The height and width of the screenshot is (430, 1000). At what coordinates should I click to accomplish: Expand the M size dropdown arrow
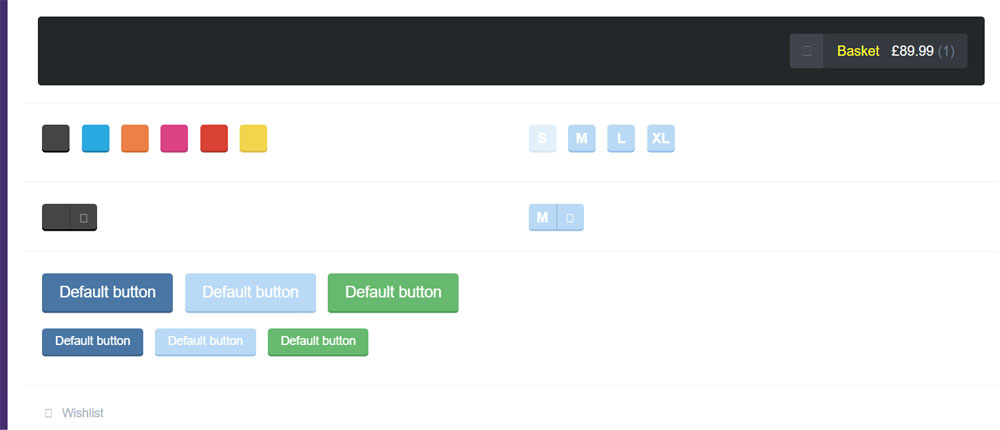(x=570, y=218)
